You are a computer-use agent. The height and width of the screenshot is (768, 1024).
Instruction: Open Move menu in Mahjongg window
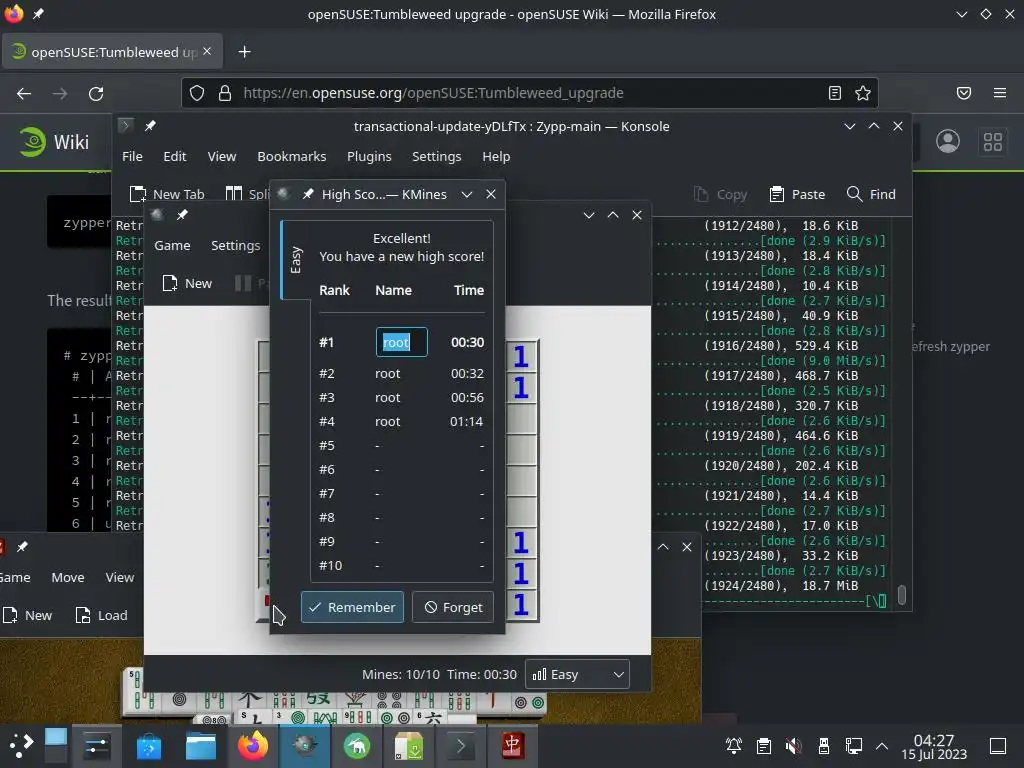68,577
